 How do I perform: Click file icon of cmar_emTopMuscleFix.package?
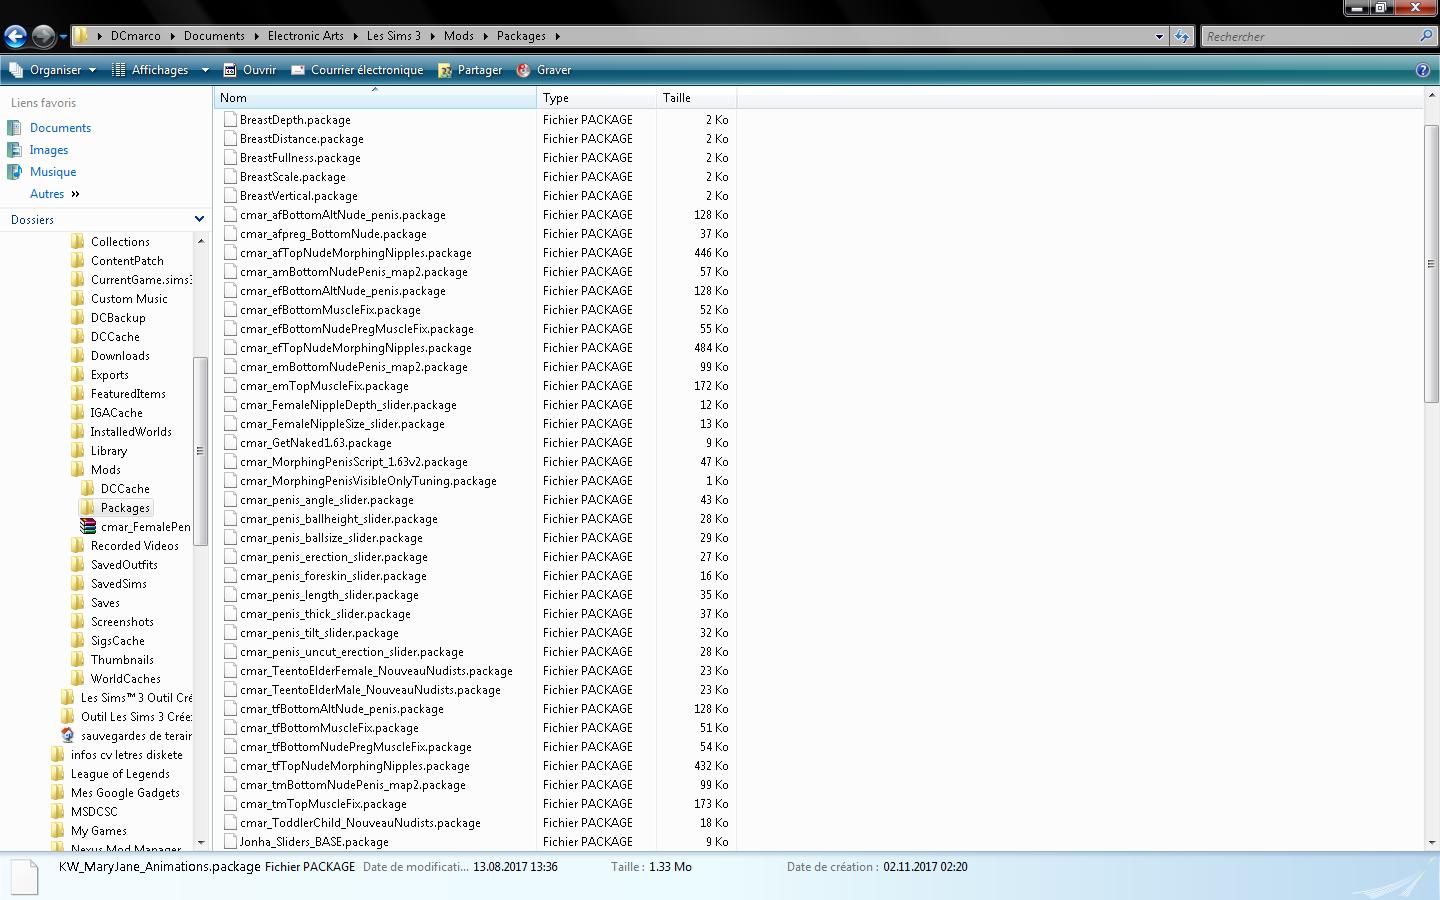(x=230, y=386)
